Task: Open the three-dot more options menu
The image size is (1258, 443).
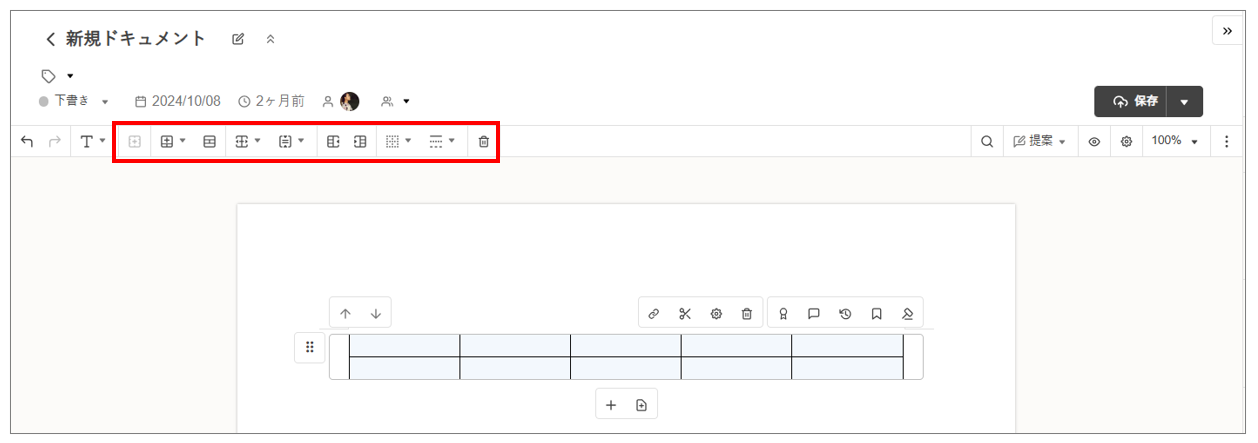Action: (x=1227, y=142)
